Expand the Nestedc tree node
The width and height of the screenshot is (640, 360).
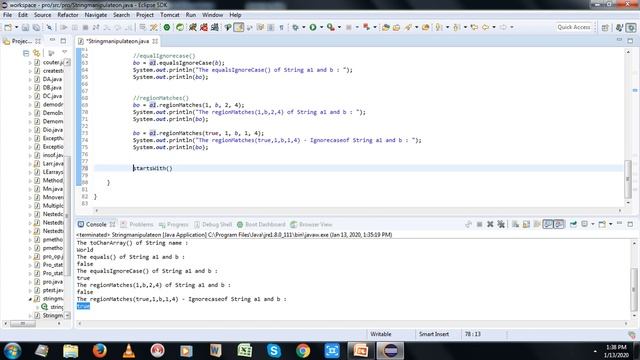[30, 214]
